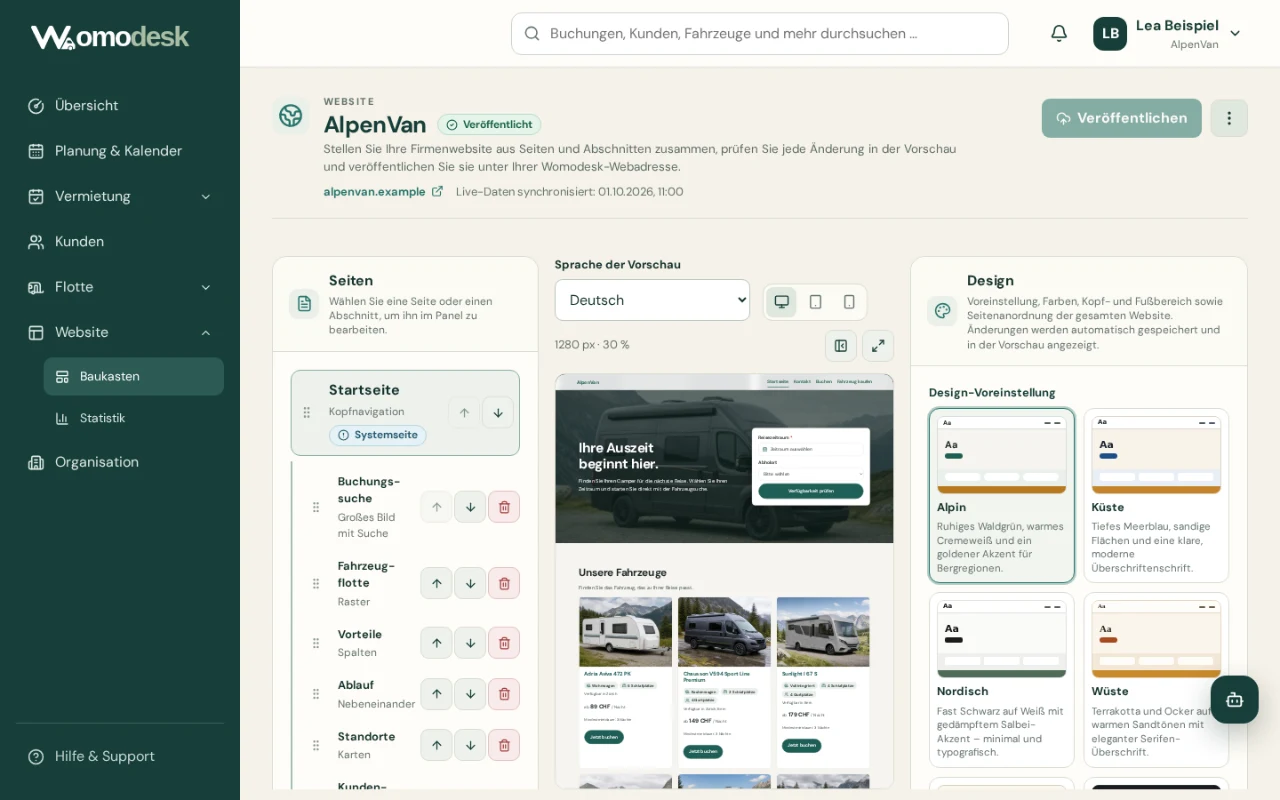The width and height of the screenshot is (1280, 800).
Task: Go to Organisation
Action: (x=120, y=462)
